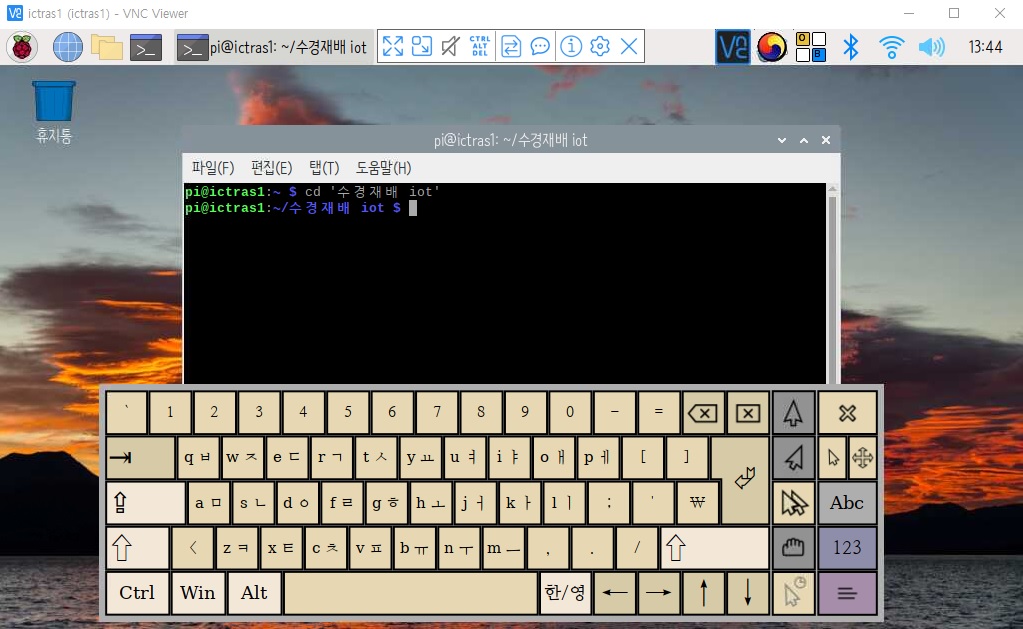Enter full screen mode in VNC toolbar
The height and width of the screenshot is (629, 1023).
click(393, 46)
